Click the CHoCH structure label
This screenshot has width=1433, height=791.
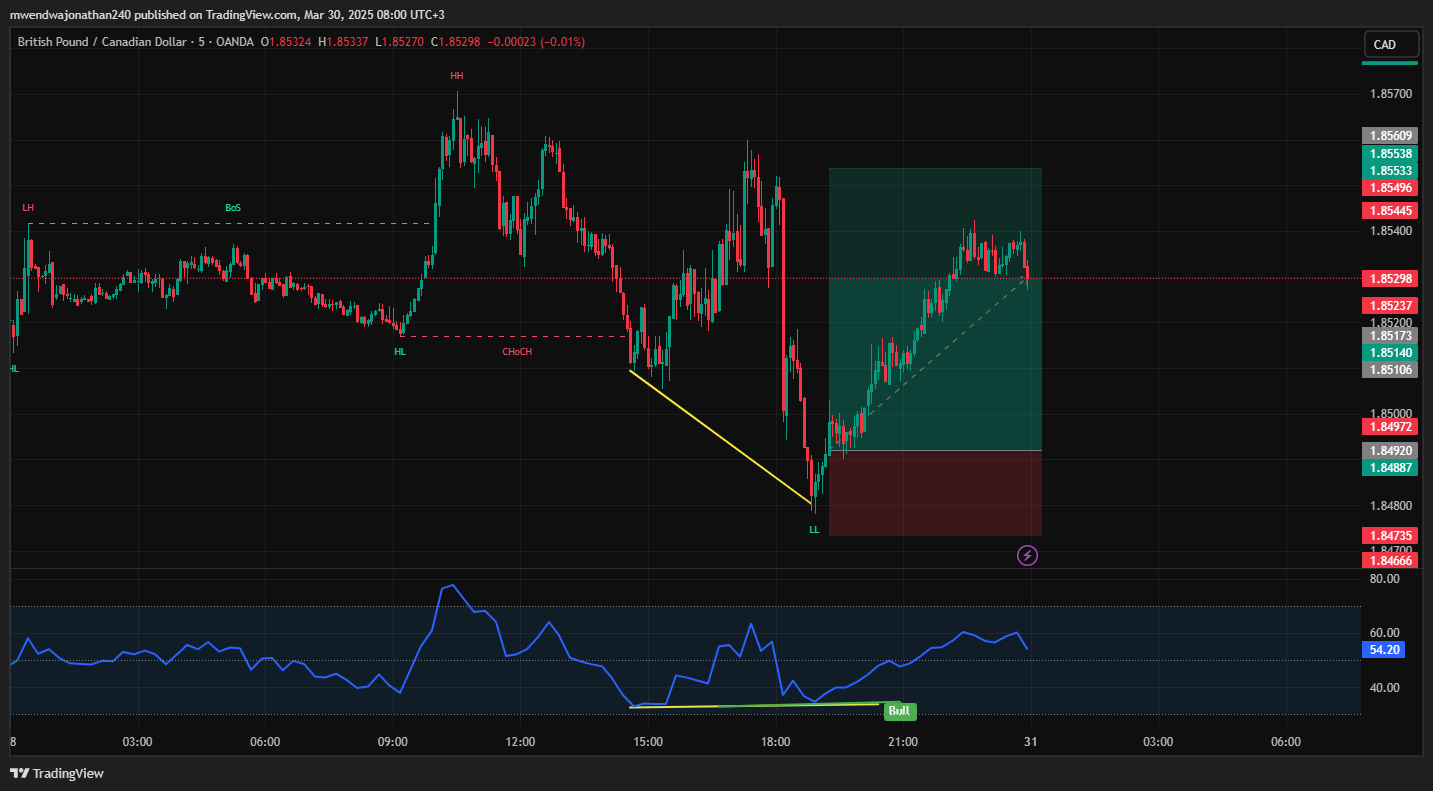517,352
